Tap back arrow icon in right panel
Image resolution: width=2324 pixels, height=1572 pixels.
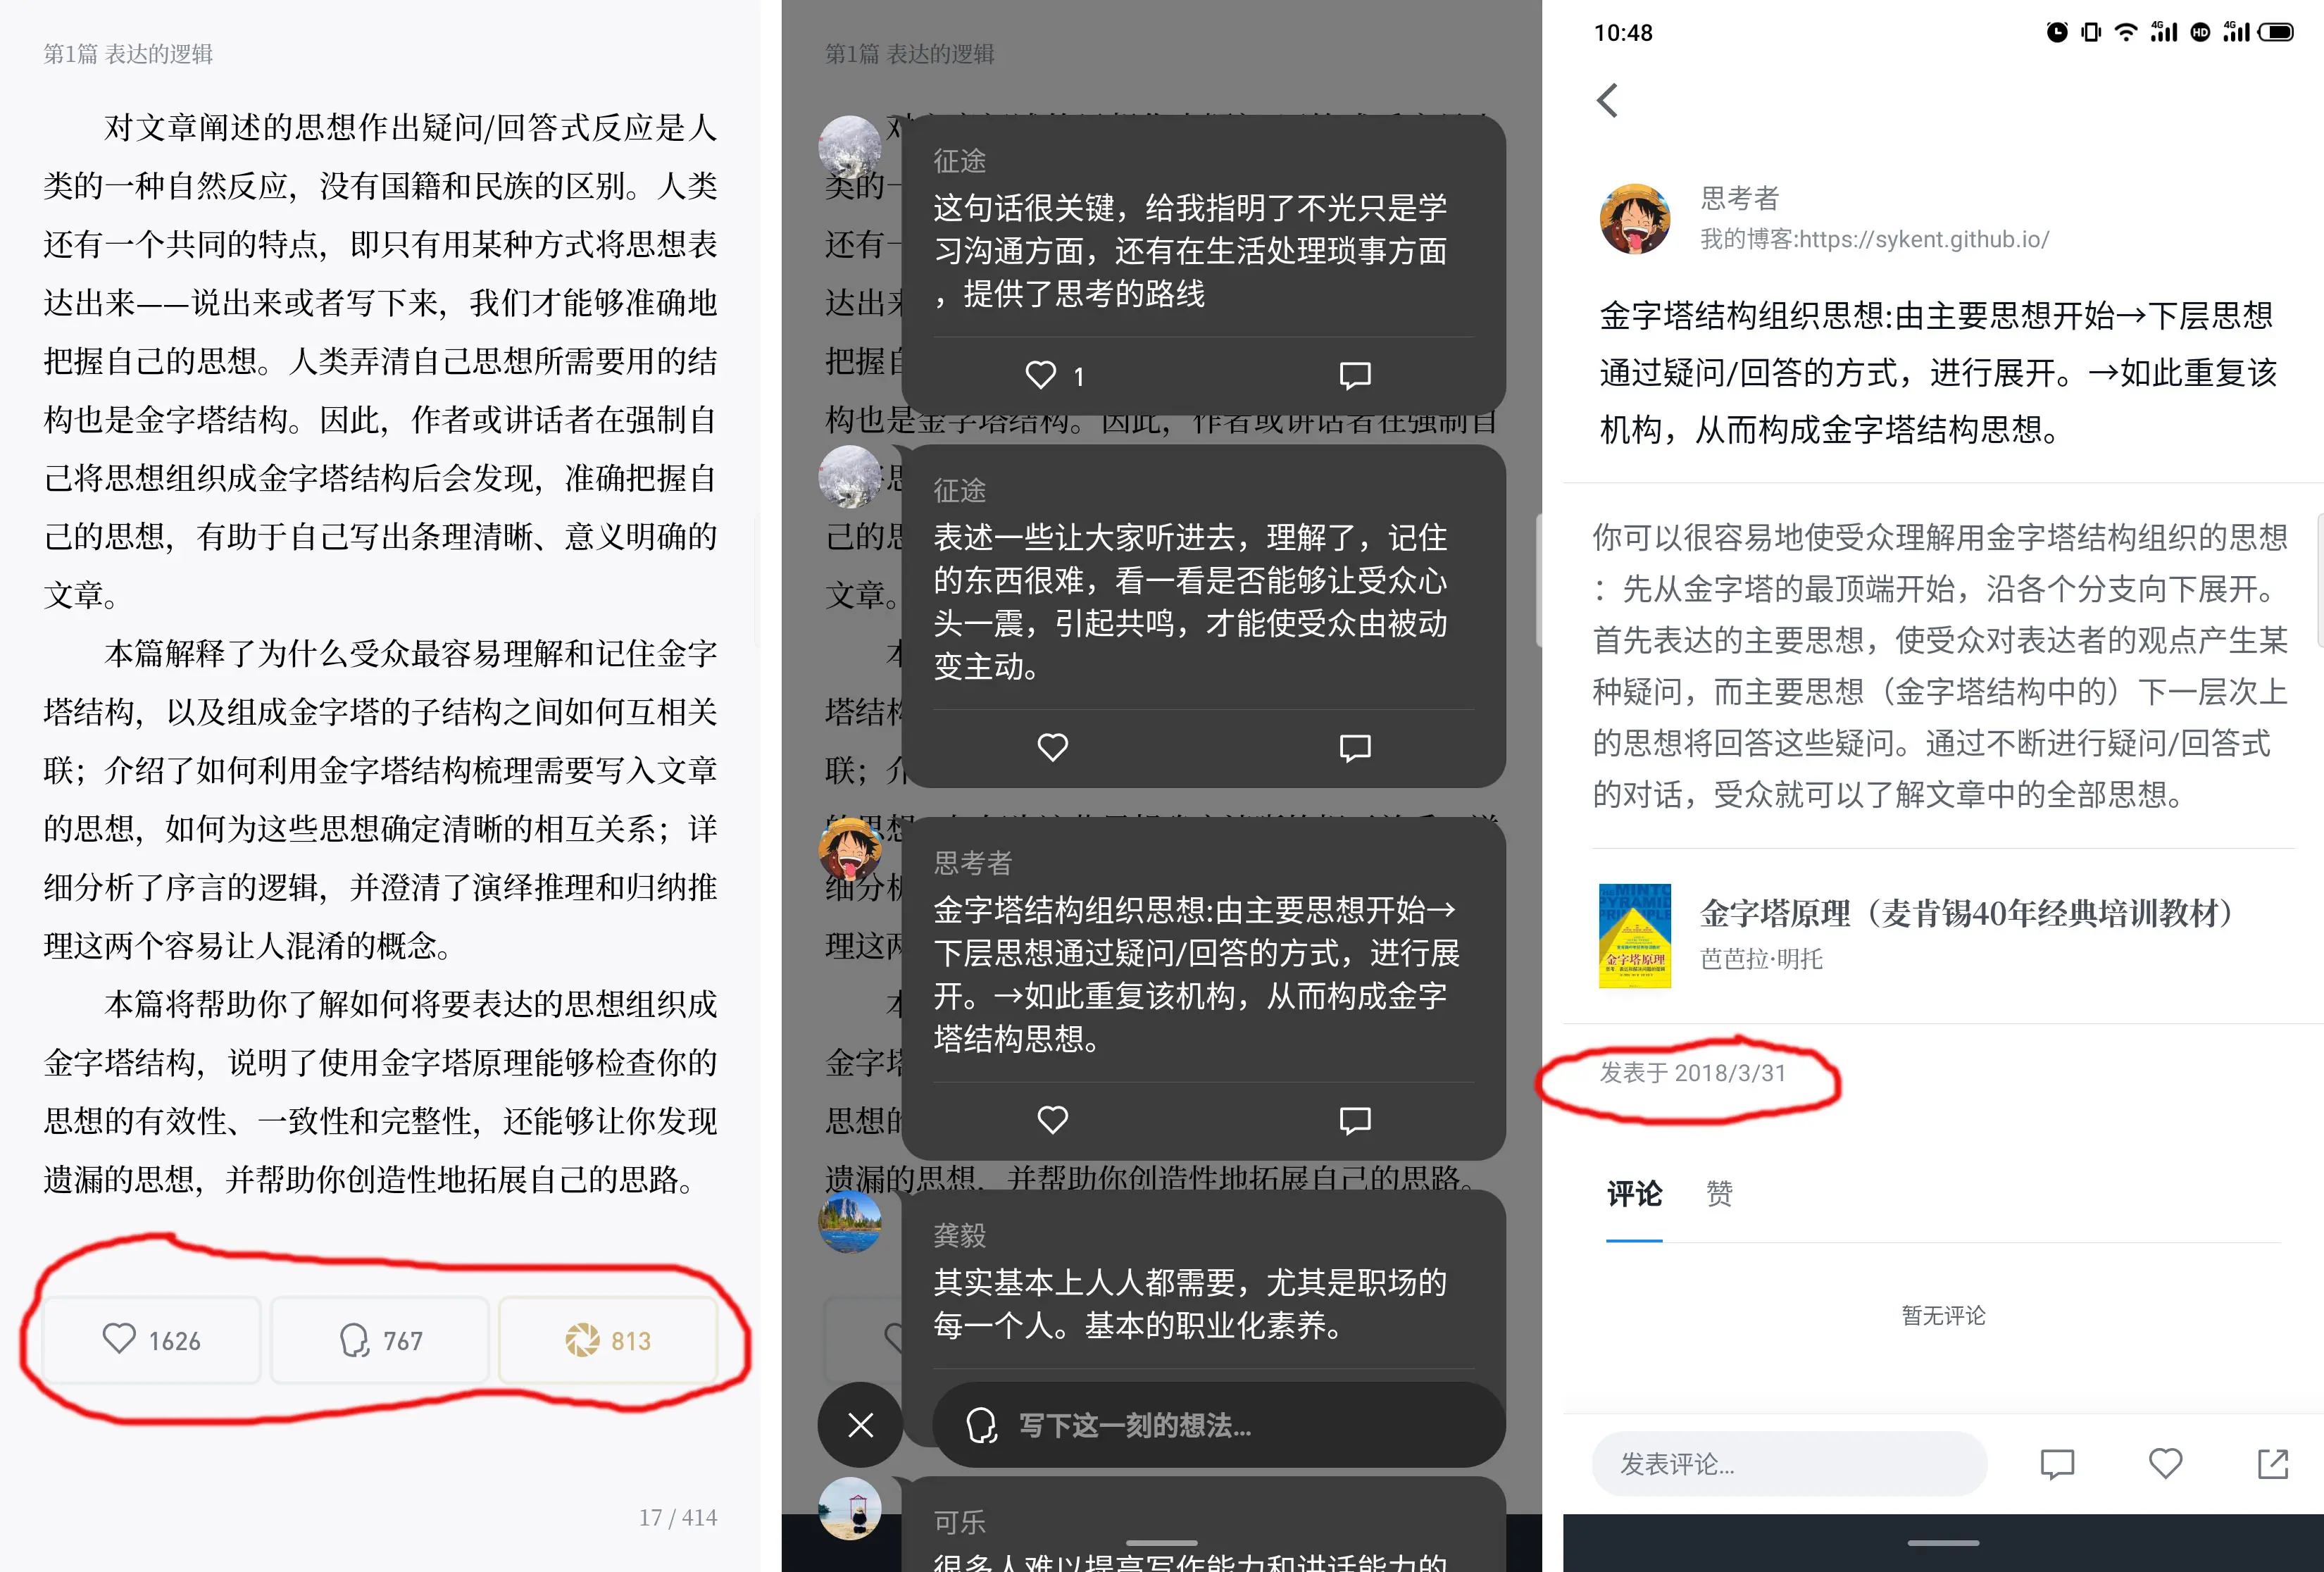point(1613,99)
